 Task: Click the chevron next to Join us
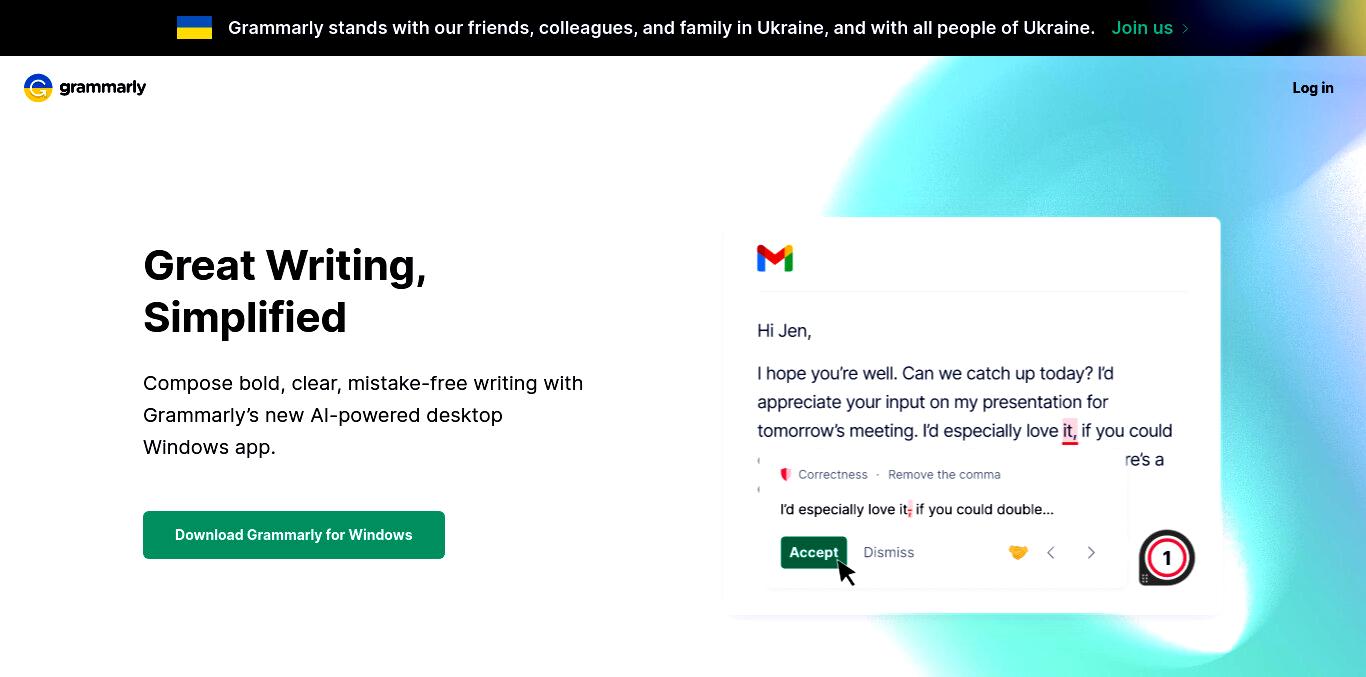pos(1185,28)
